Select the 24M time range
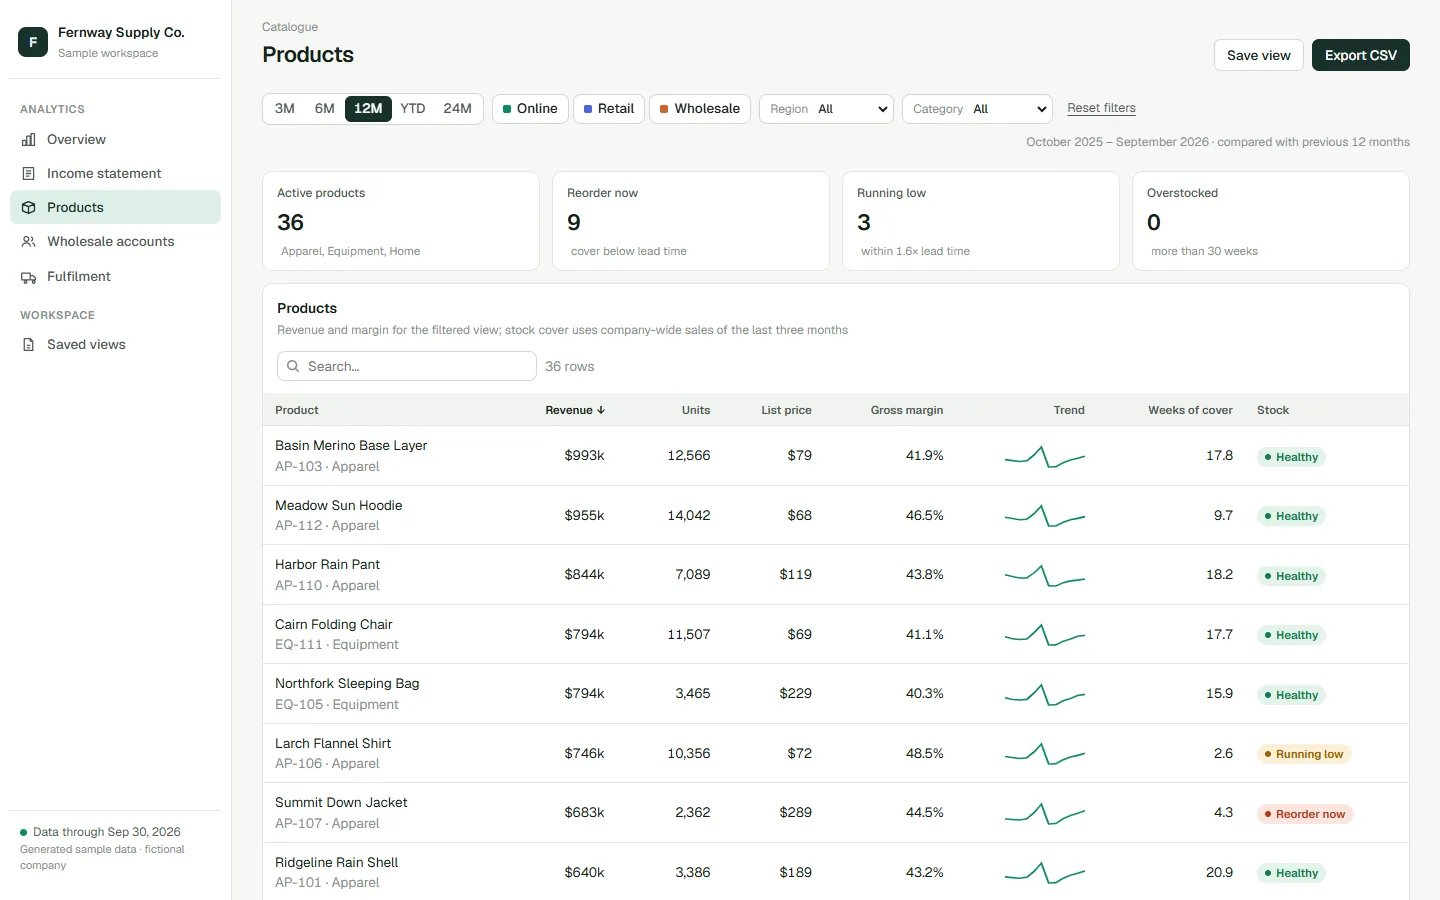This screenshot has width=1440, height=900. (458, 109)
